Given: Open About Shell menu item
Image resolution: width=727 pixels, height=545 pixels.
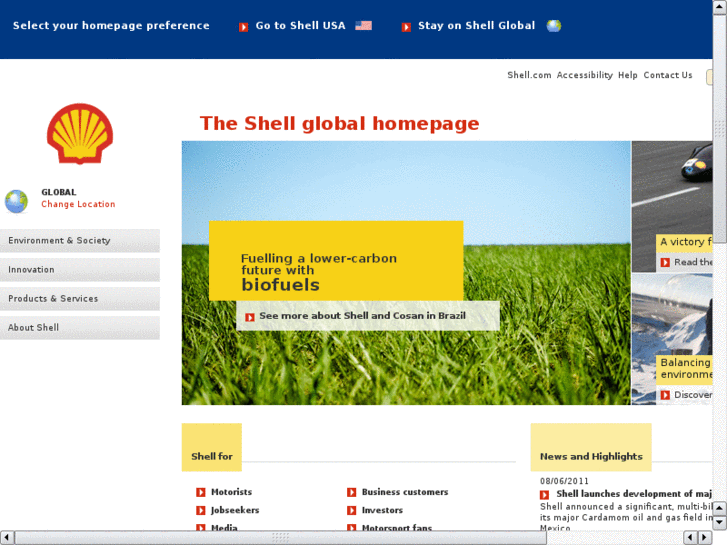Looking at the screenshot, I should (x=80, y=327).
